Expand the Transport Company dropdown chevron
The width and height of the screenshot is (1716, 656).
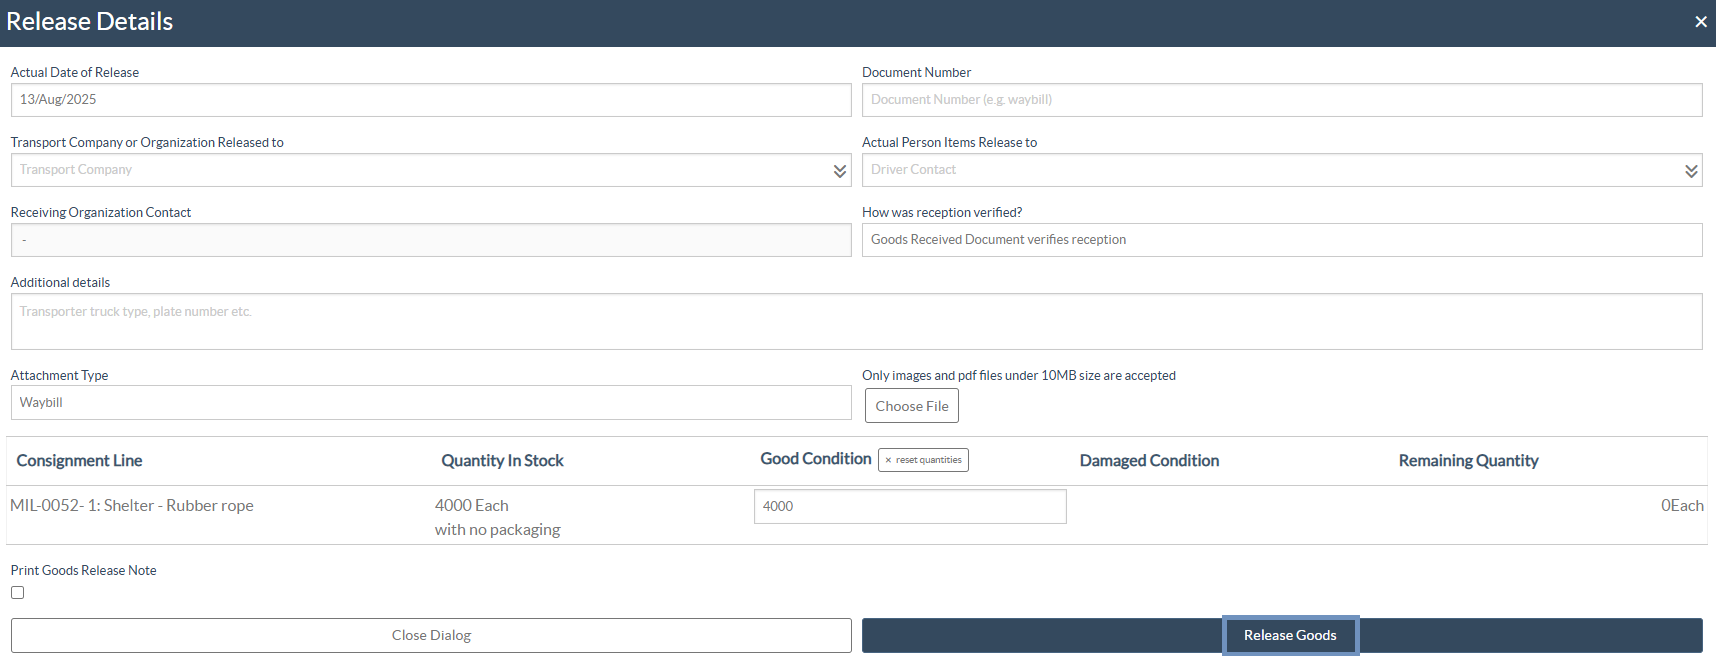click(x=839, y=171)
